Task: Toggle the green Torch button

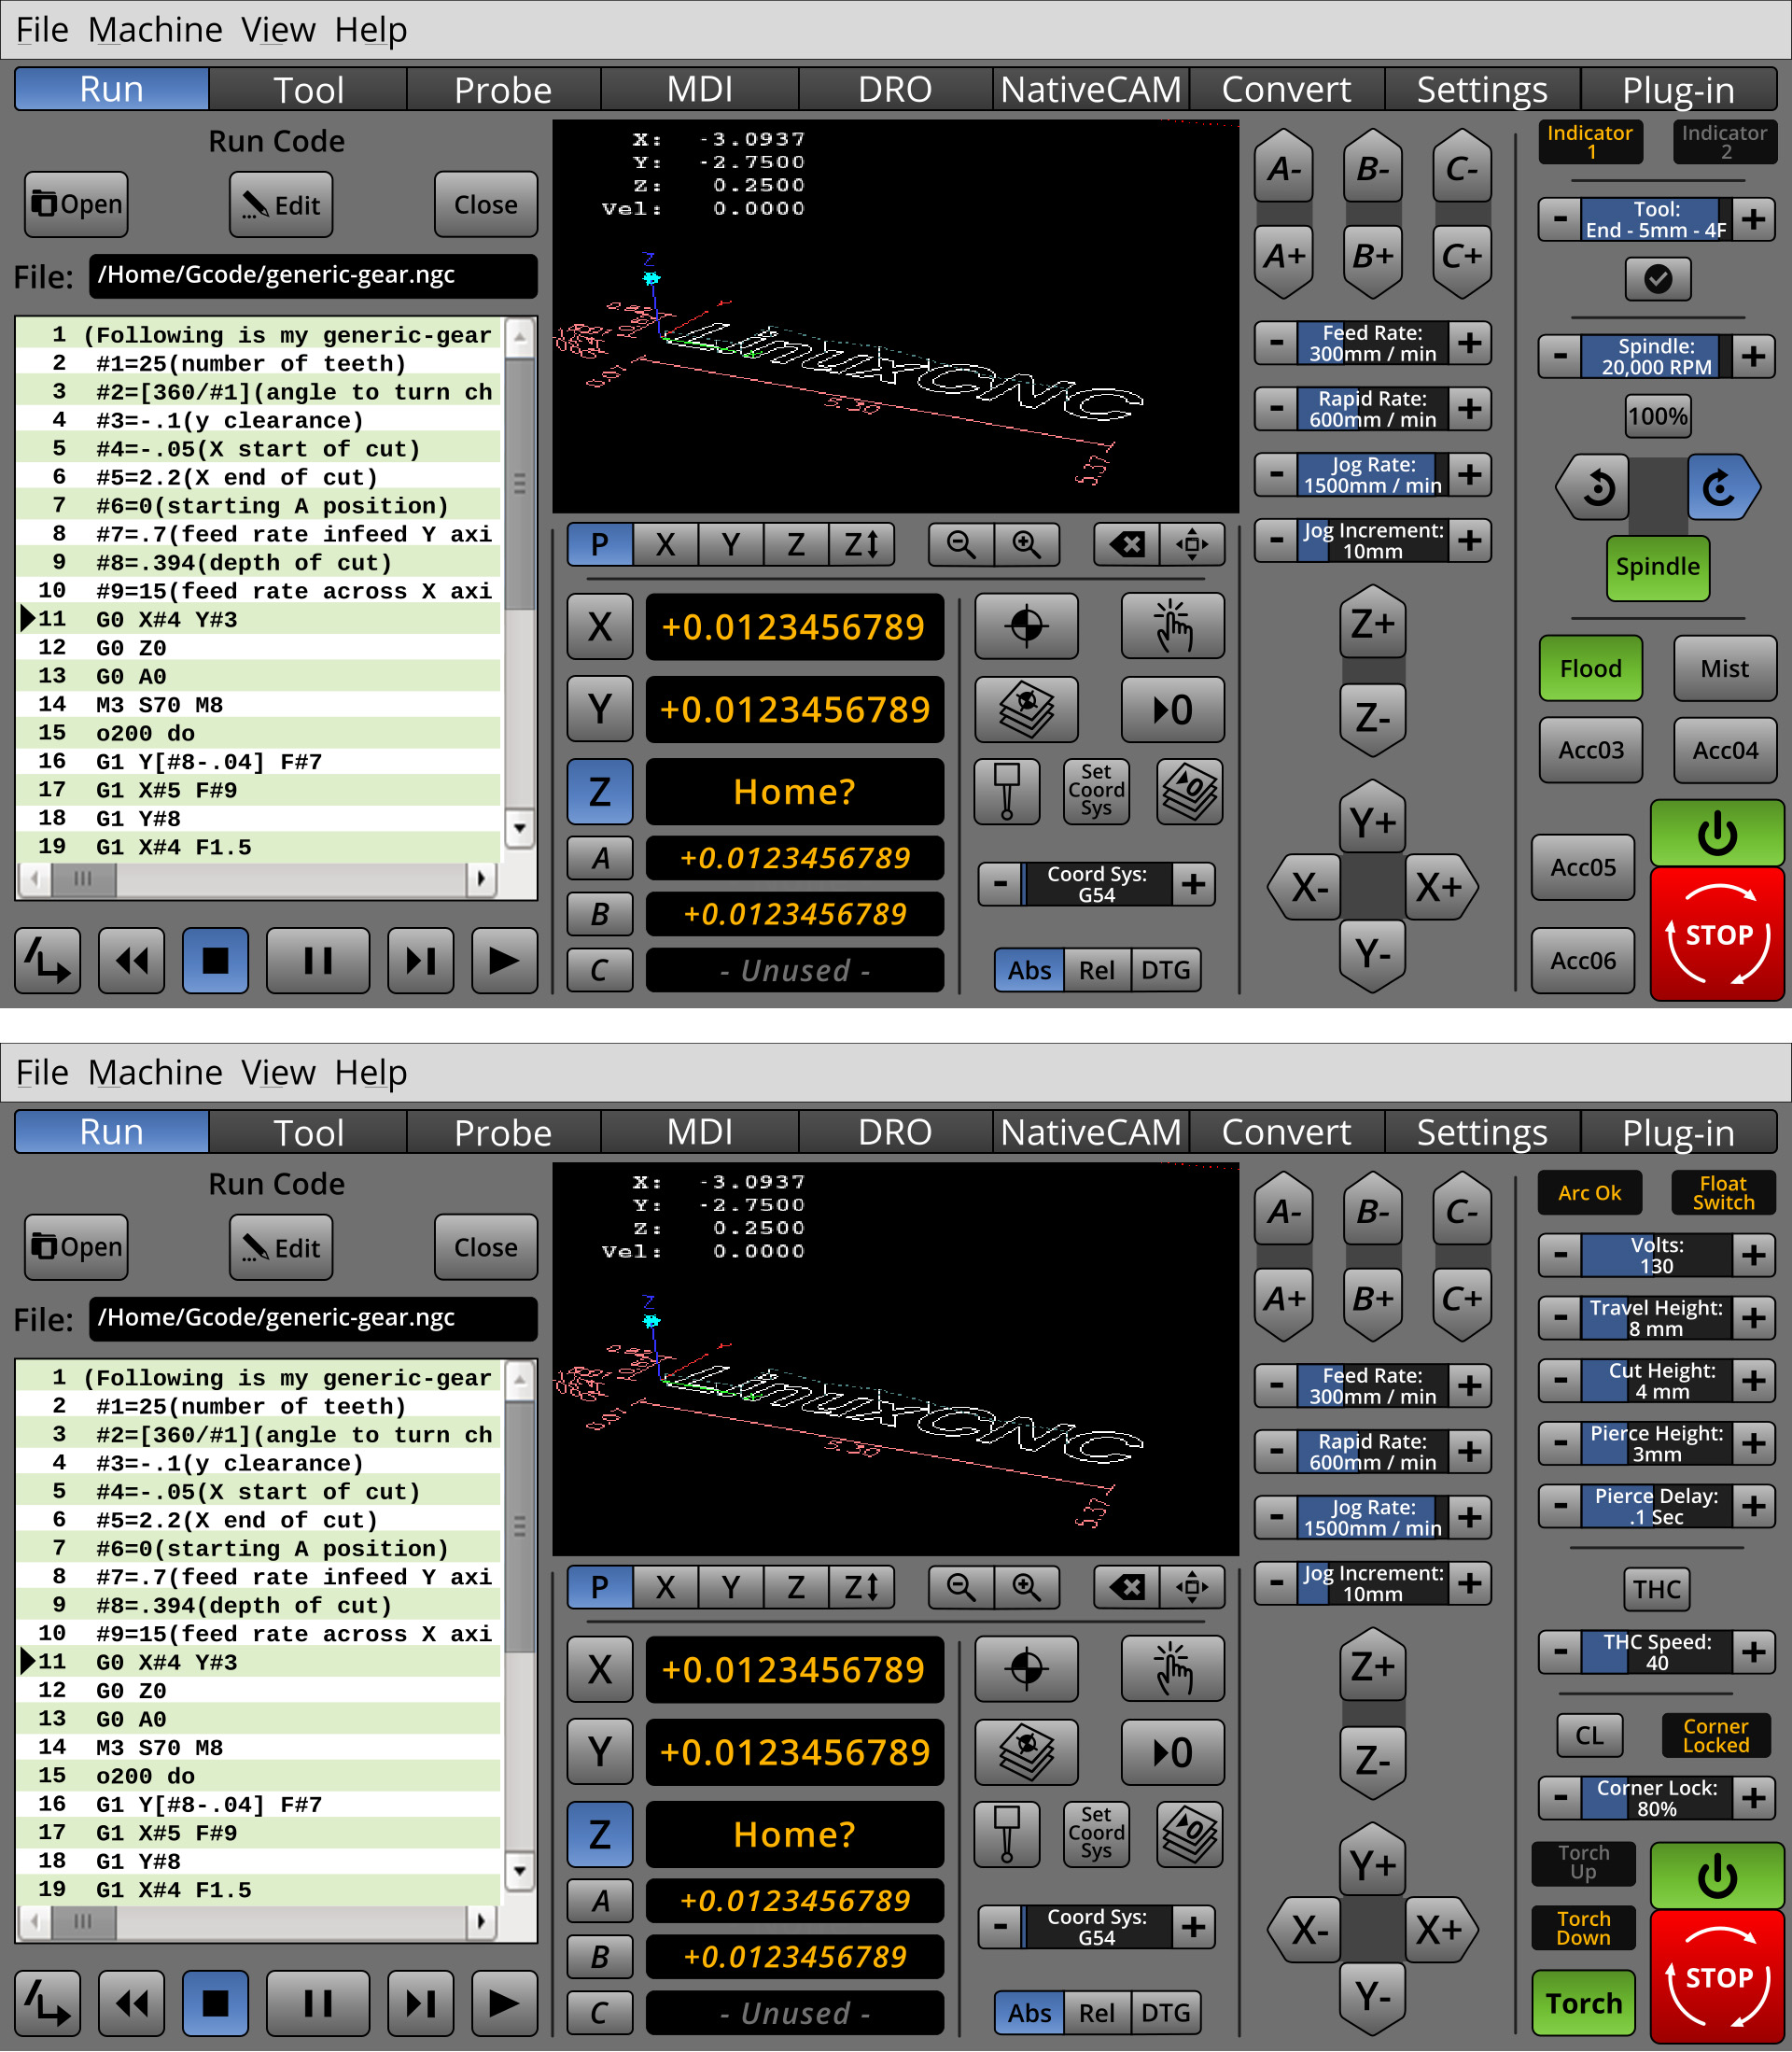Action: coord(1583,2003)
